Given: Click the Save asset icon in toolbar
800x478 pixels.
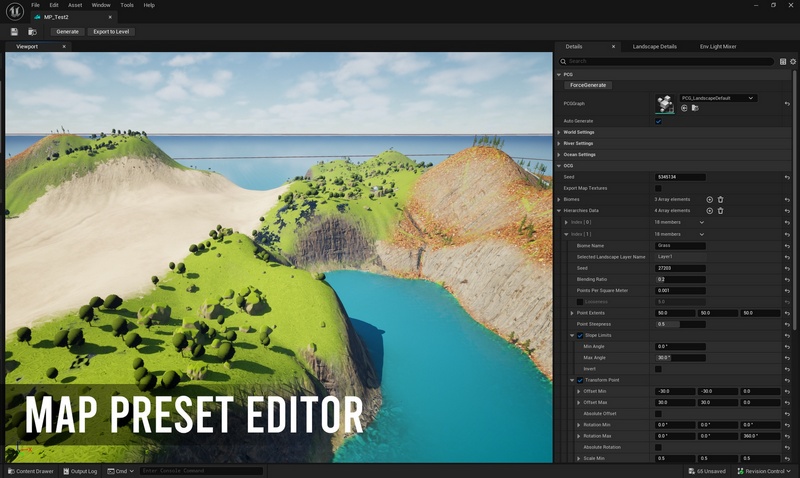Looking at the screenshot, I should (x=14, y=32).
